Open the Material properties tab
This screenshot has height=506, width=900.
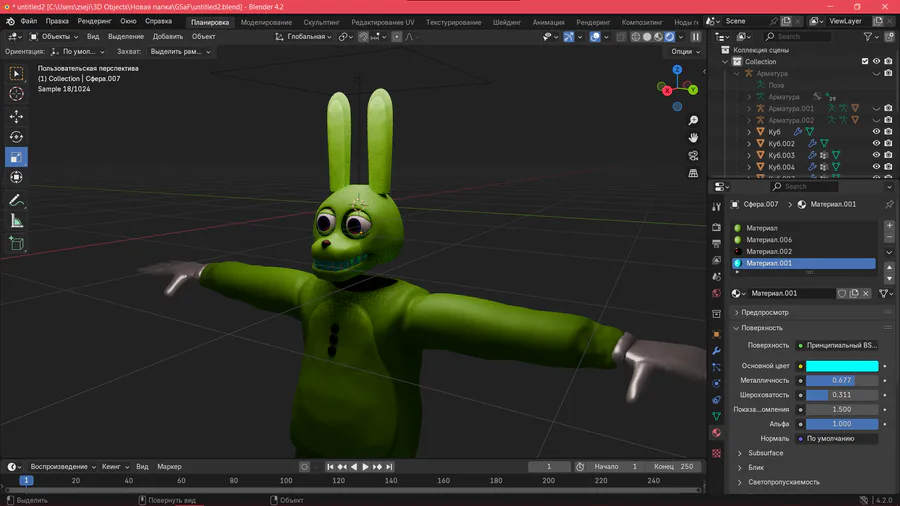716,433
